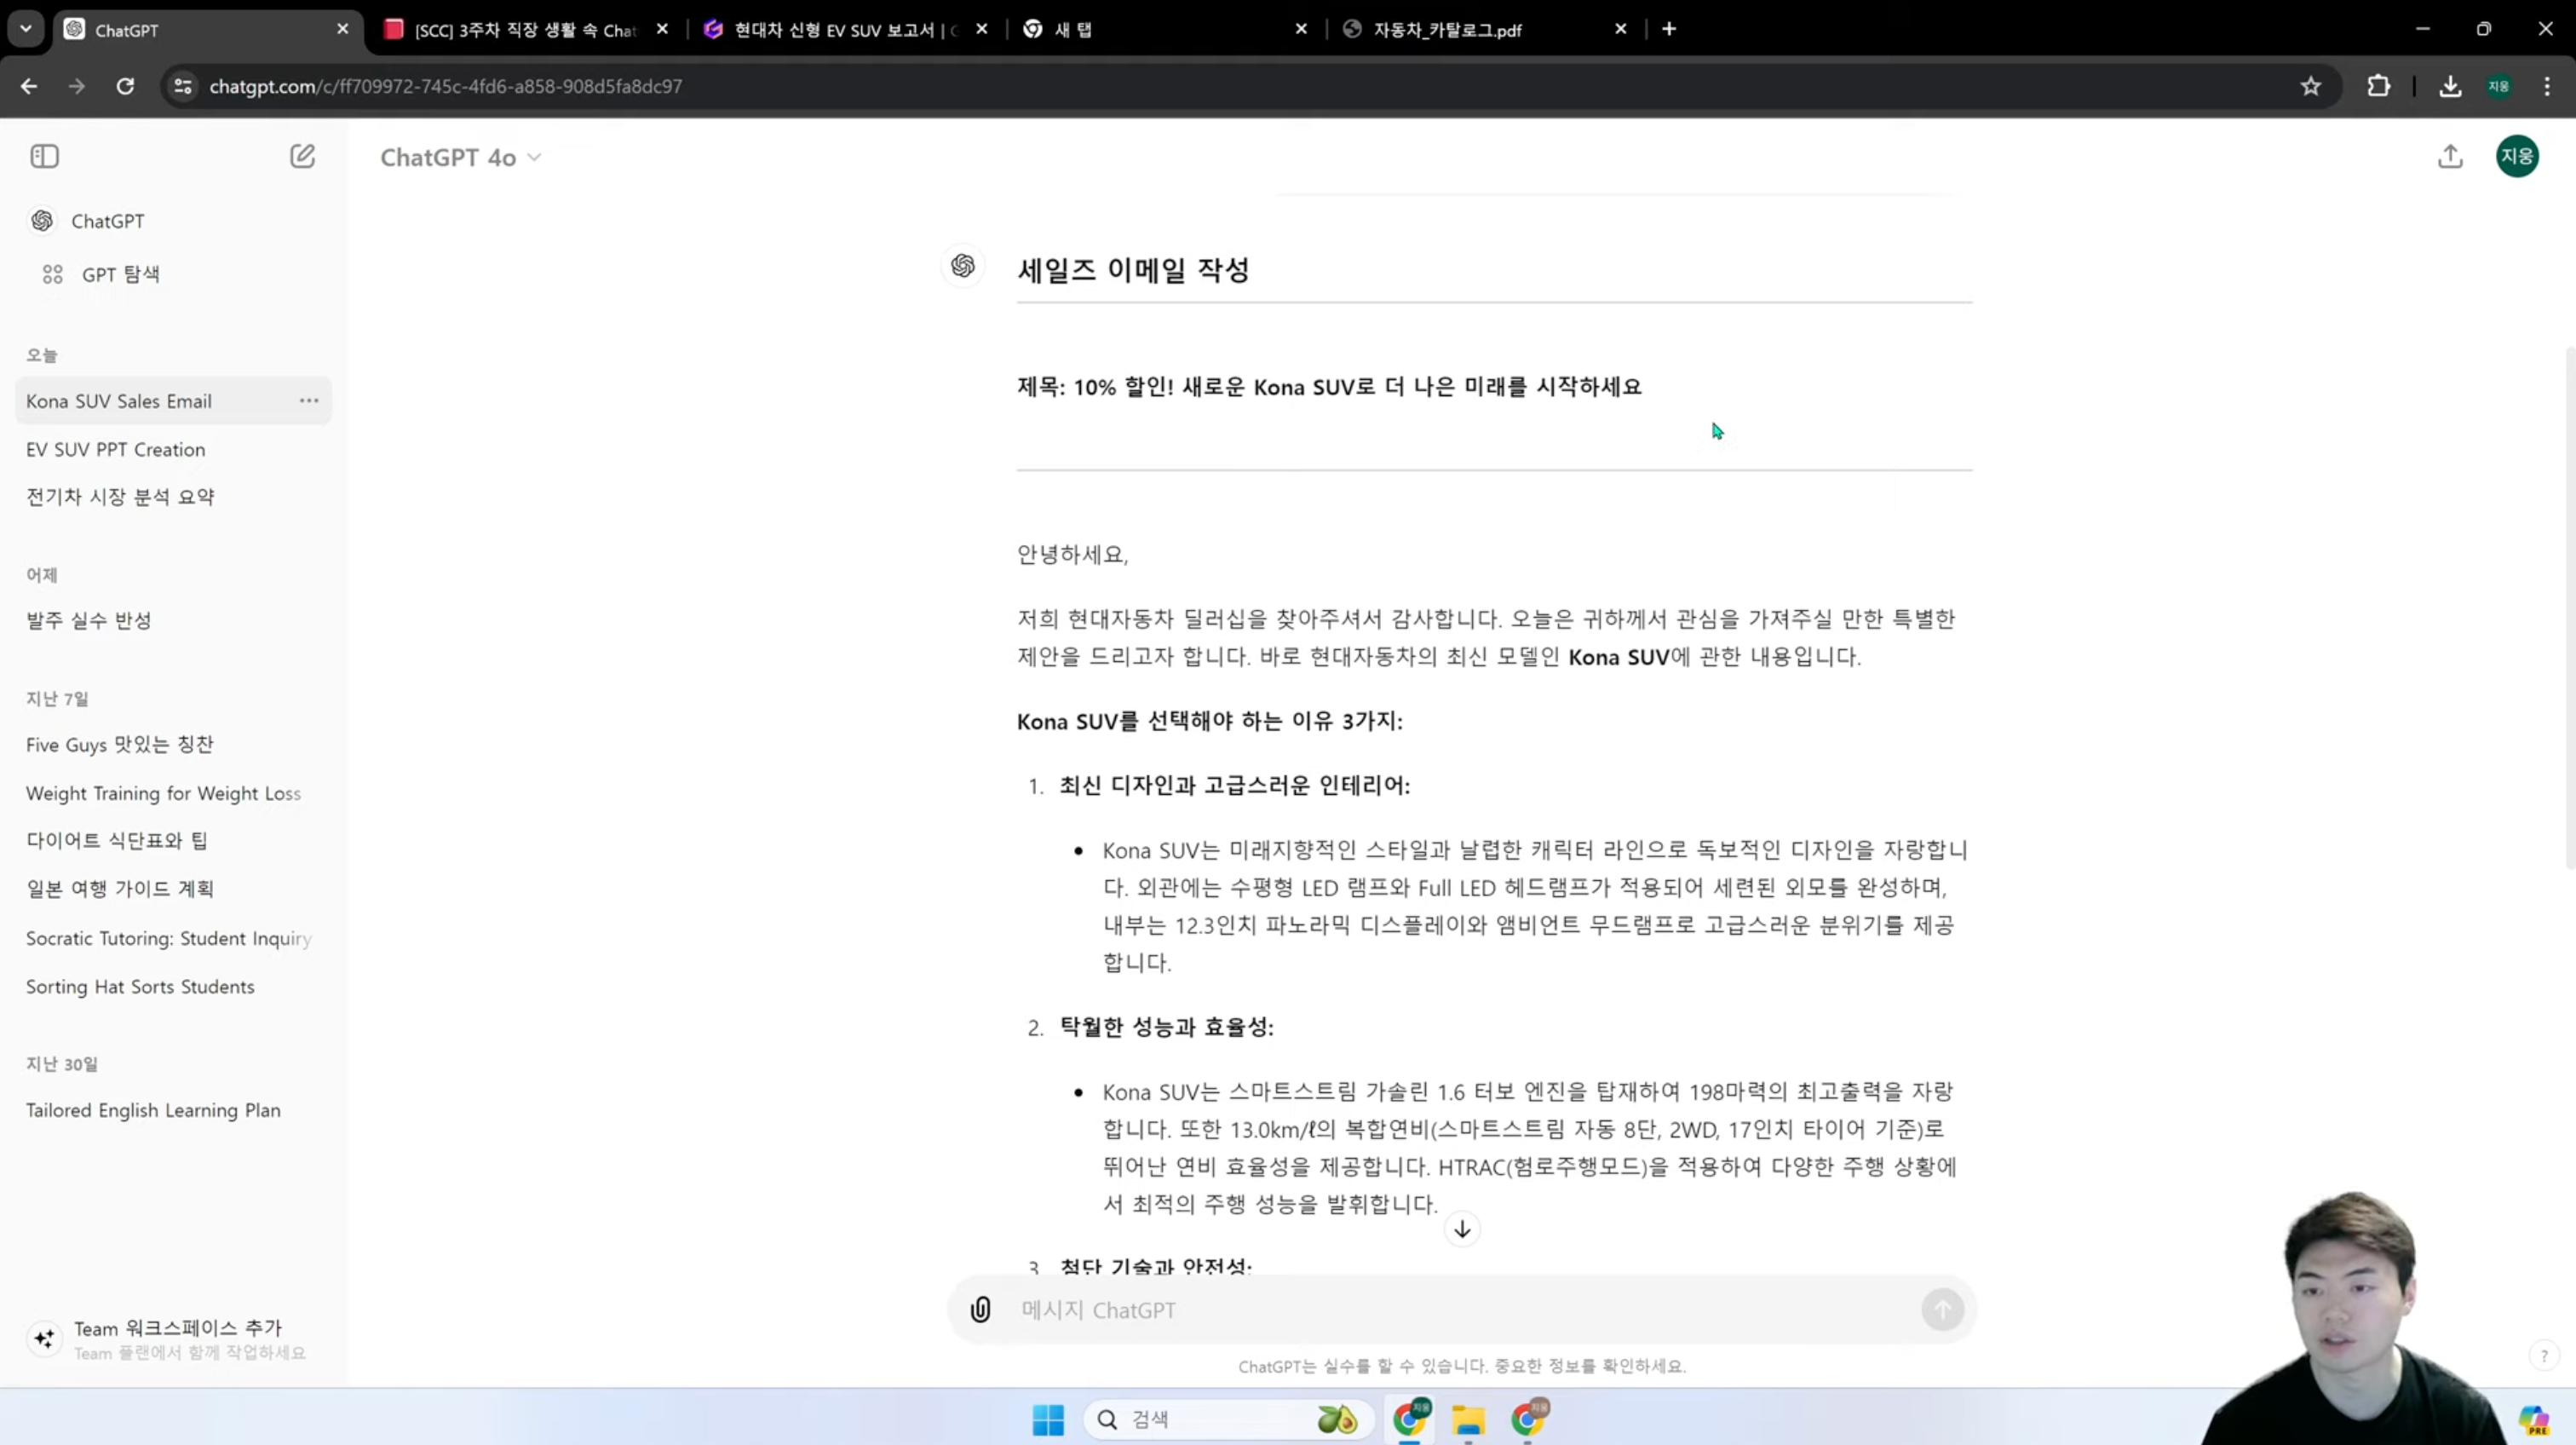The image size is (2576, 1445).
Task: Toggle the sidebar collapse icon
Action: point(44,156)
